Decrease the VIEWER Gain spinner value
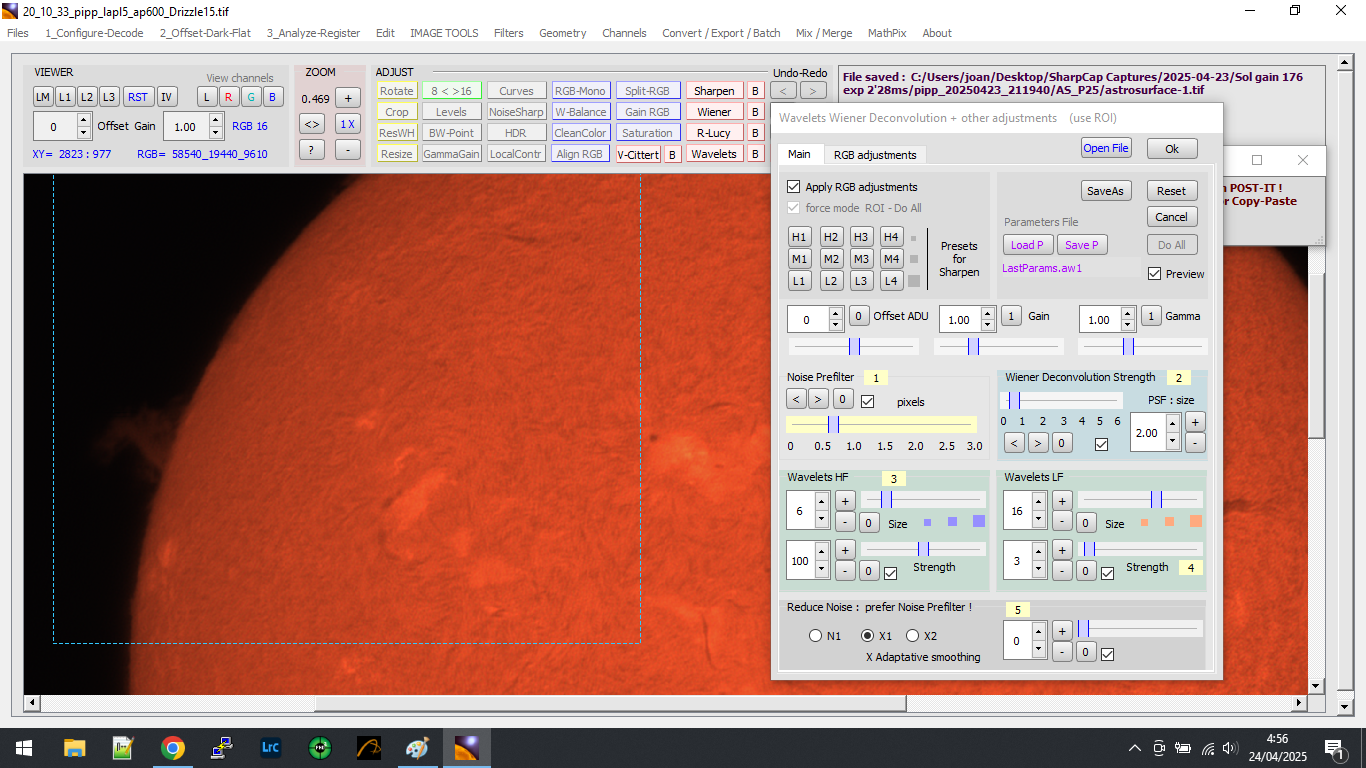This screenshot has width=1366, height=768. pos(216,133)
